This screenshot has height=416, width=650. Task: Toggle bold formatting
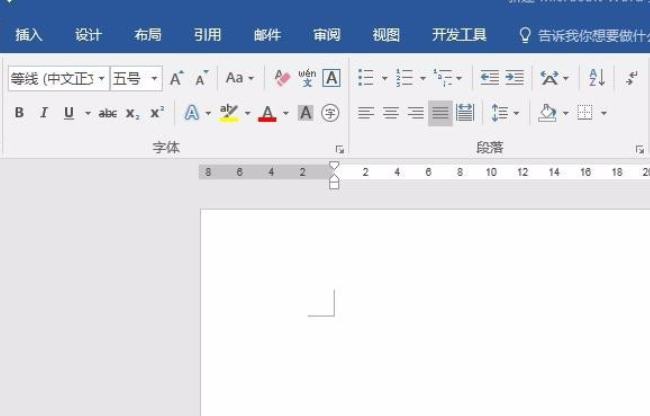19,113
